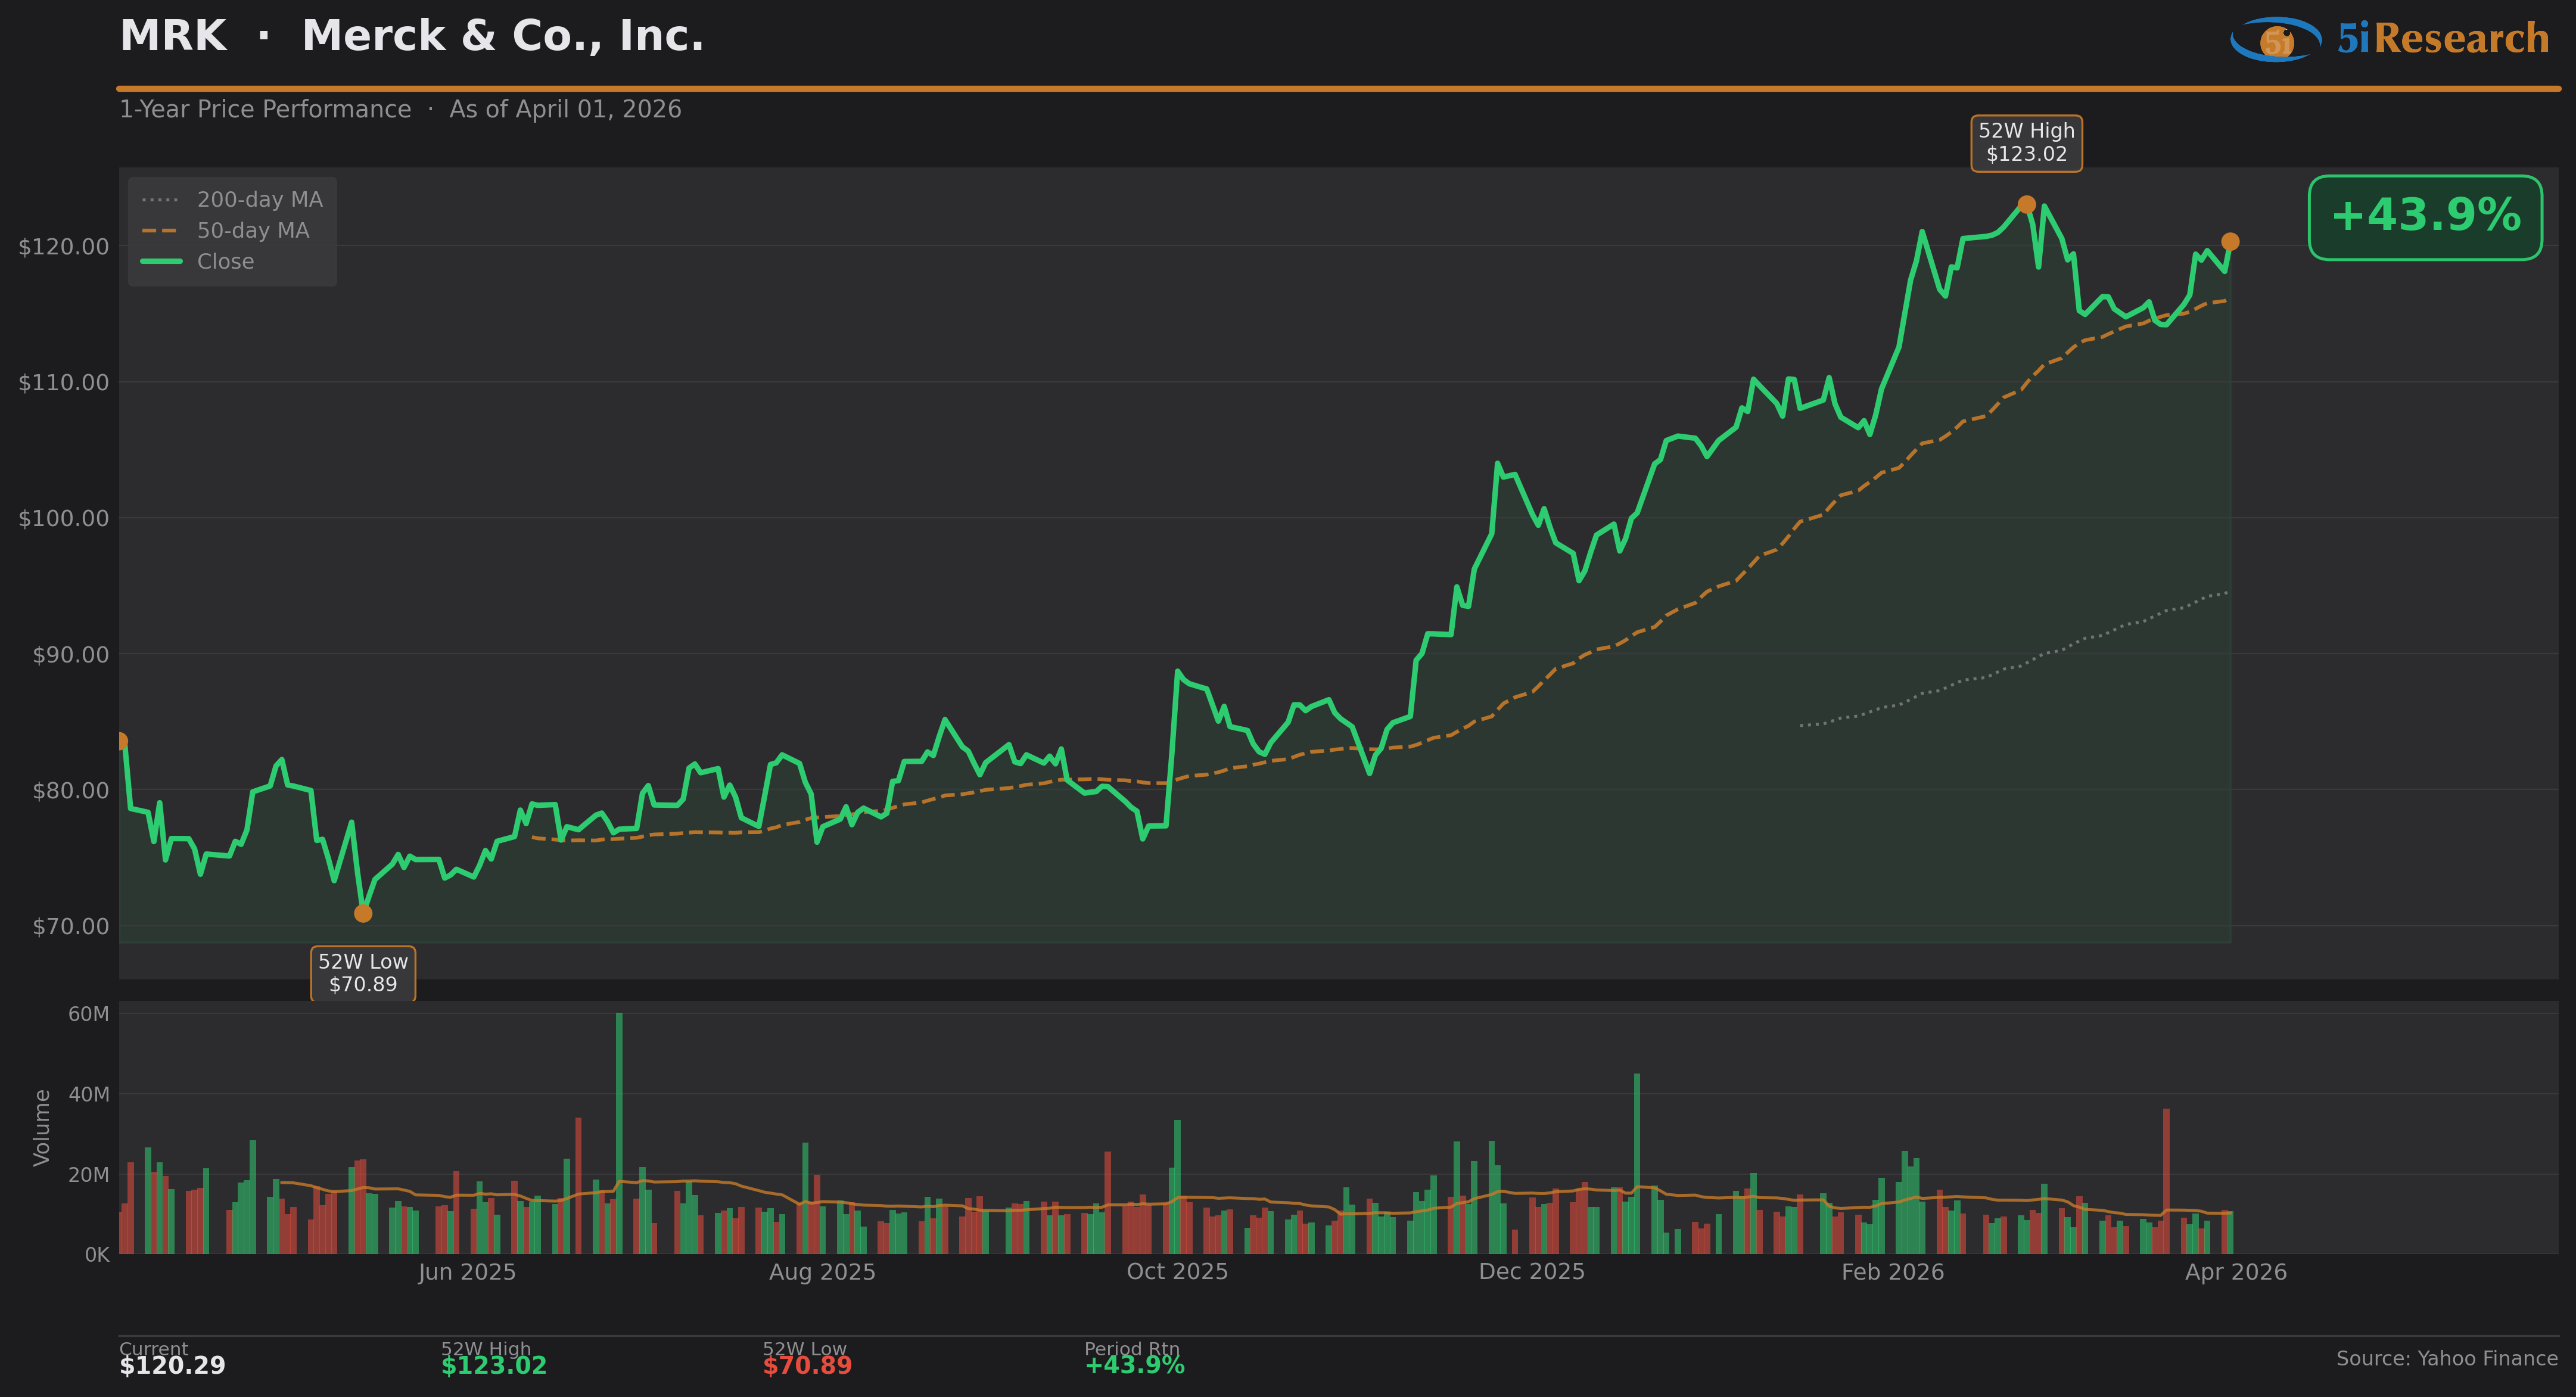Click the 52W Low $70.89 annotation box

click(x=363, y=973)
